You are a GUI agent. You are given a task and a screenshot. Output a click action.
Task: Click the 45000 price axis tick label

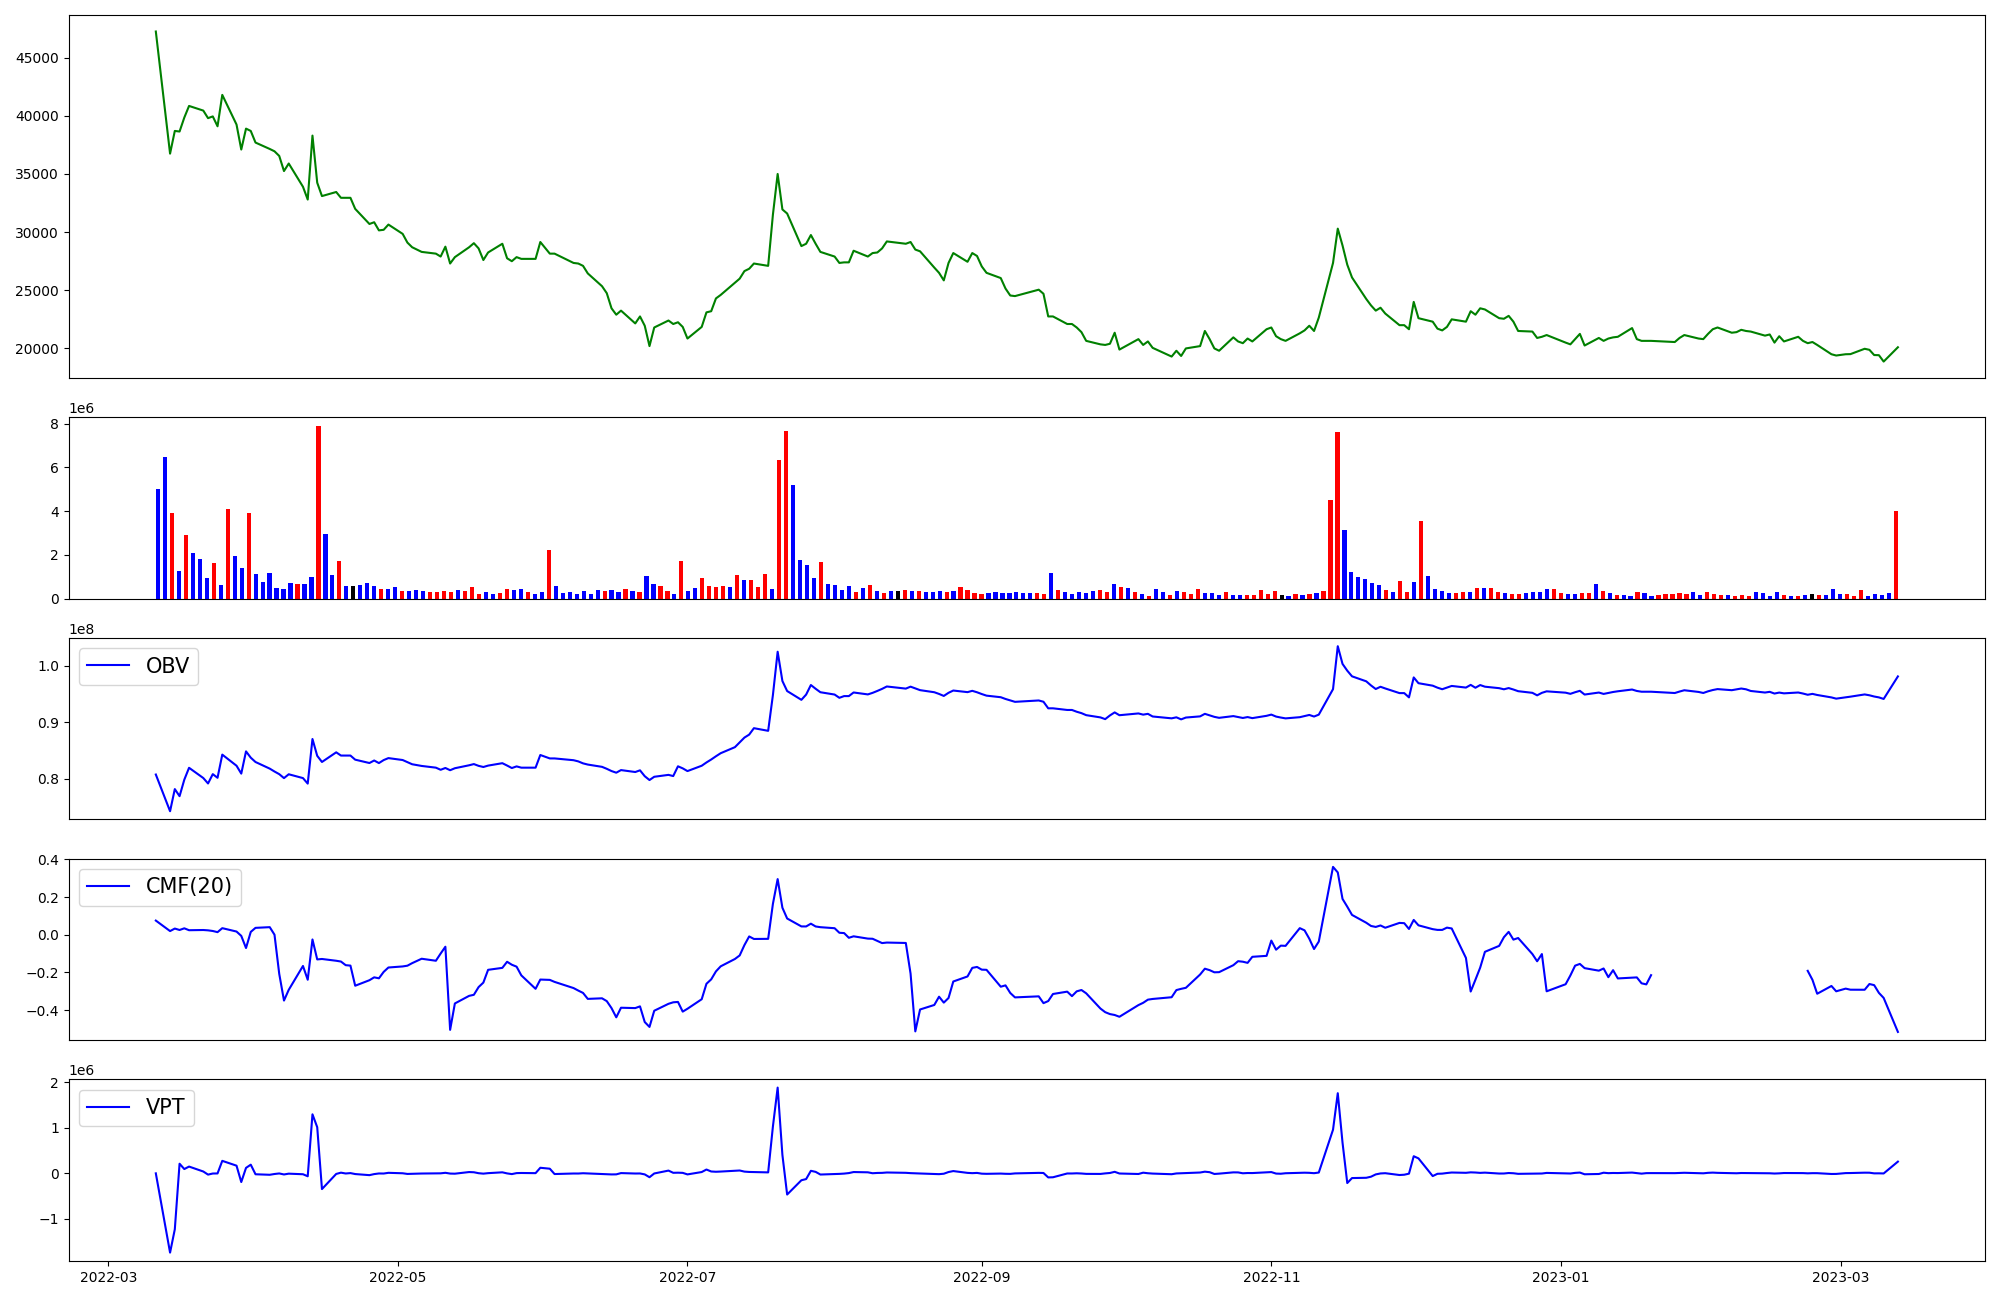pyautogui.click(x=38, y=58)
